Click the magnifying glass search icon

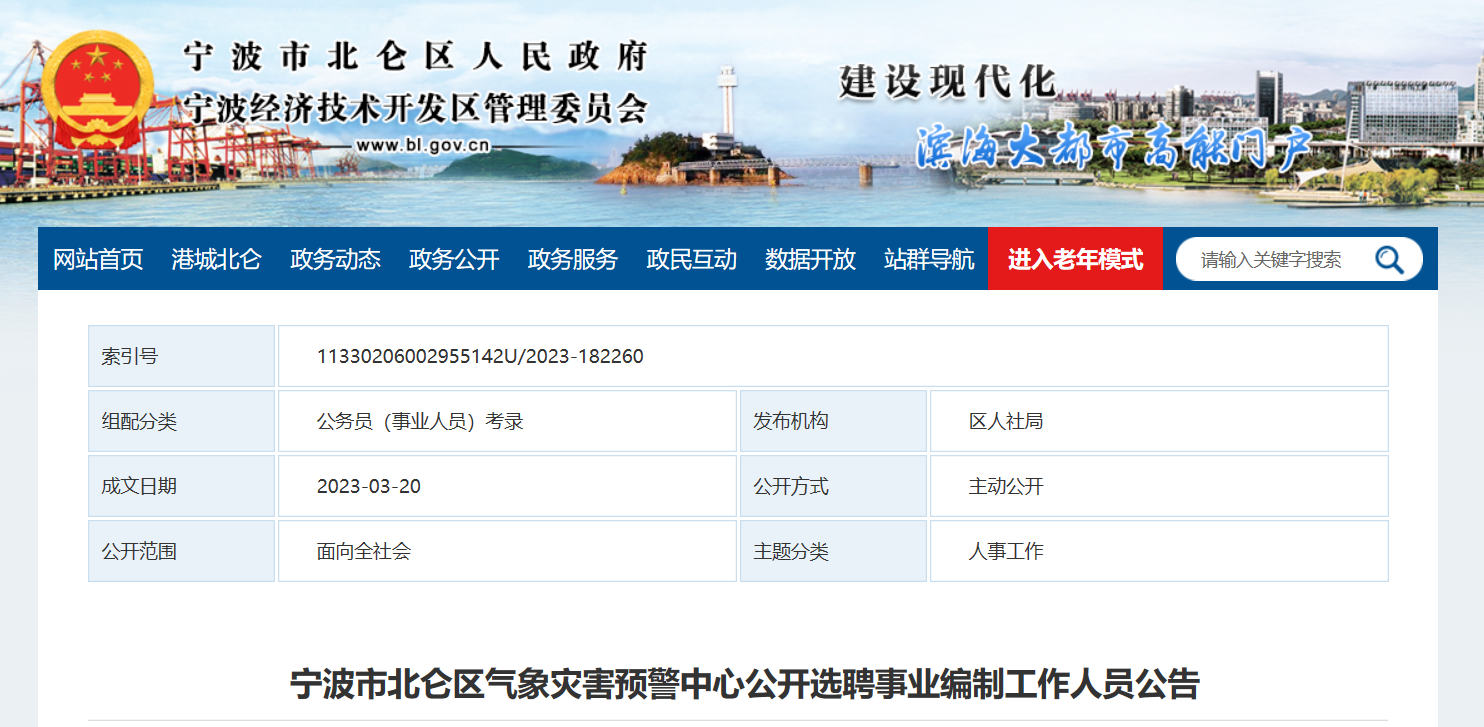1389,260
